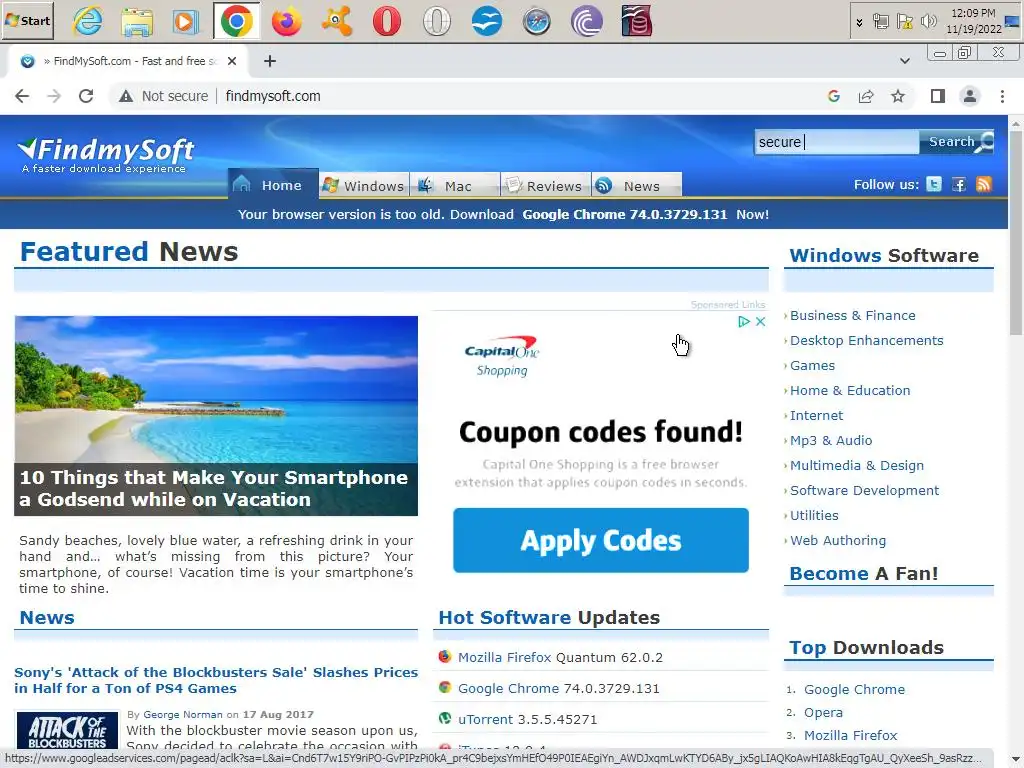Open Sony's Attack of the Blockbusters article

pos(216,680)
